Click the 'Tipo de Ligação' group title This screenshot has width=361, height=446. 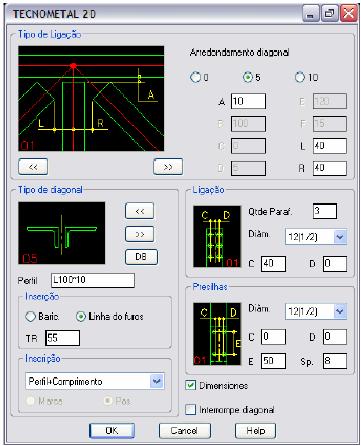point(49,34)
